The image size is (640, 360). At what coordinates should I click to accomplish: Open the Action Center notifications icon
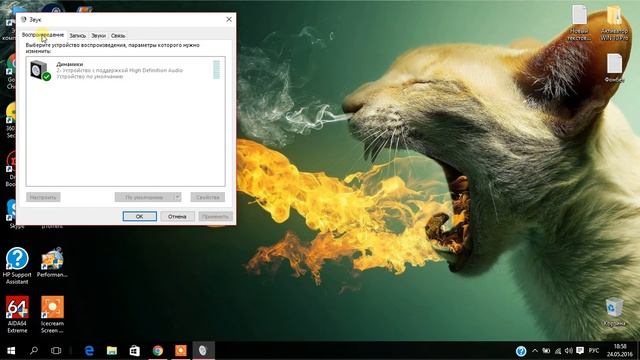point(580,351)
